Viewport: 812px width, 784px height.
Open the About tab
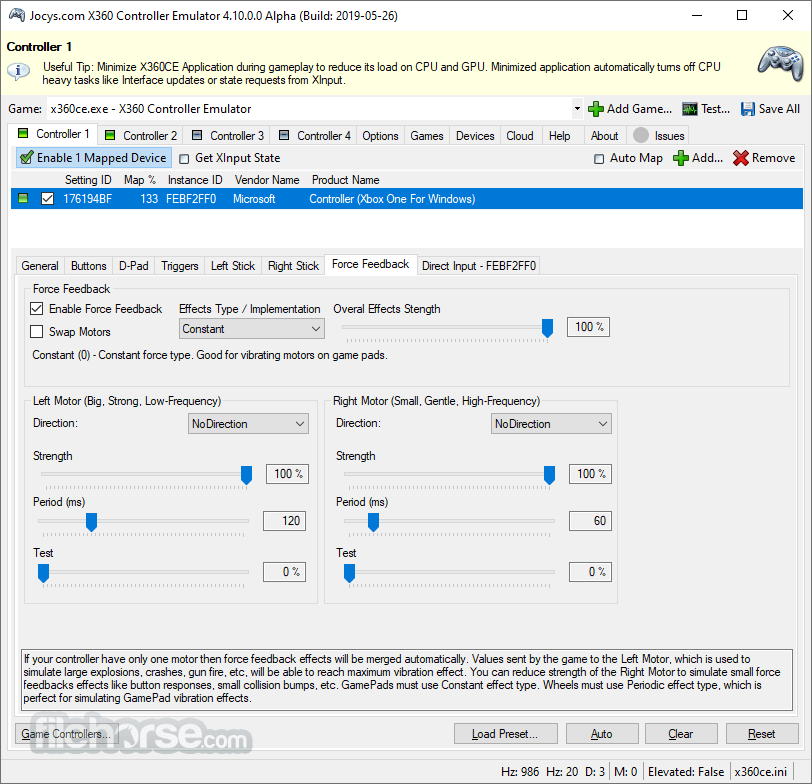click(604, 136)
